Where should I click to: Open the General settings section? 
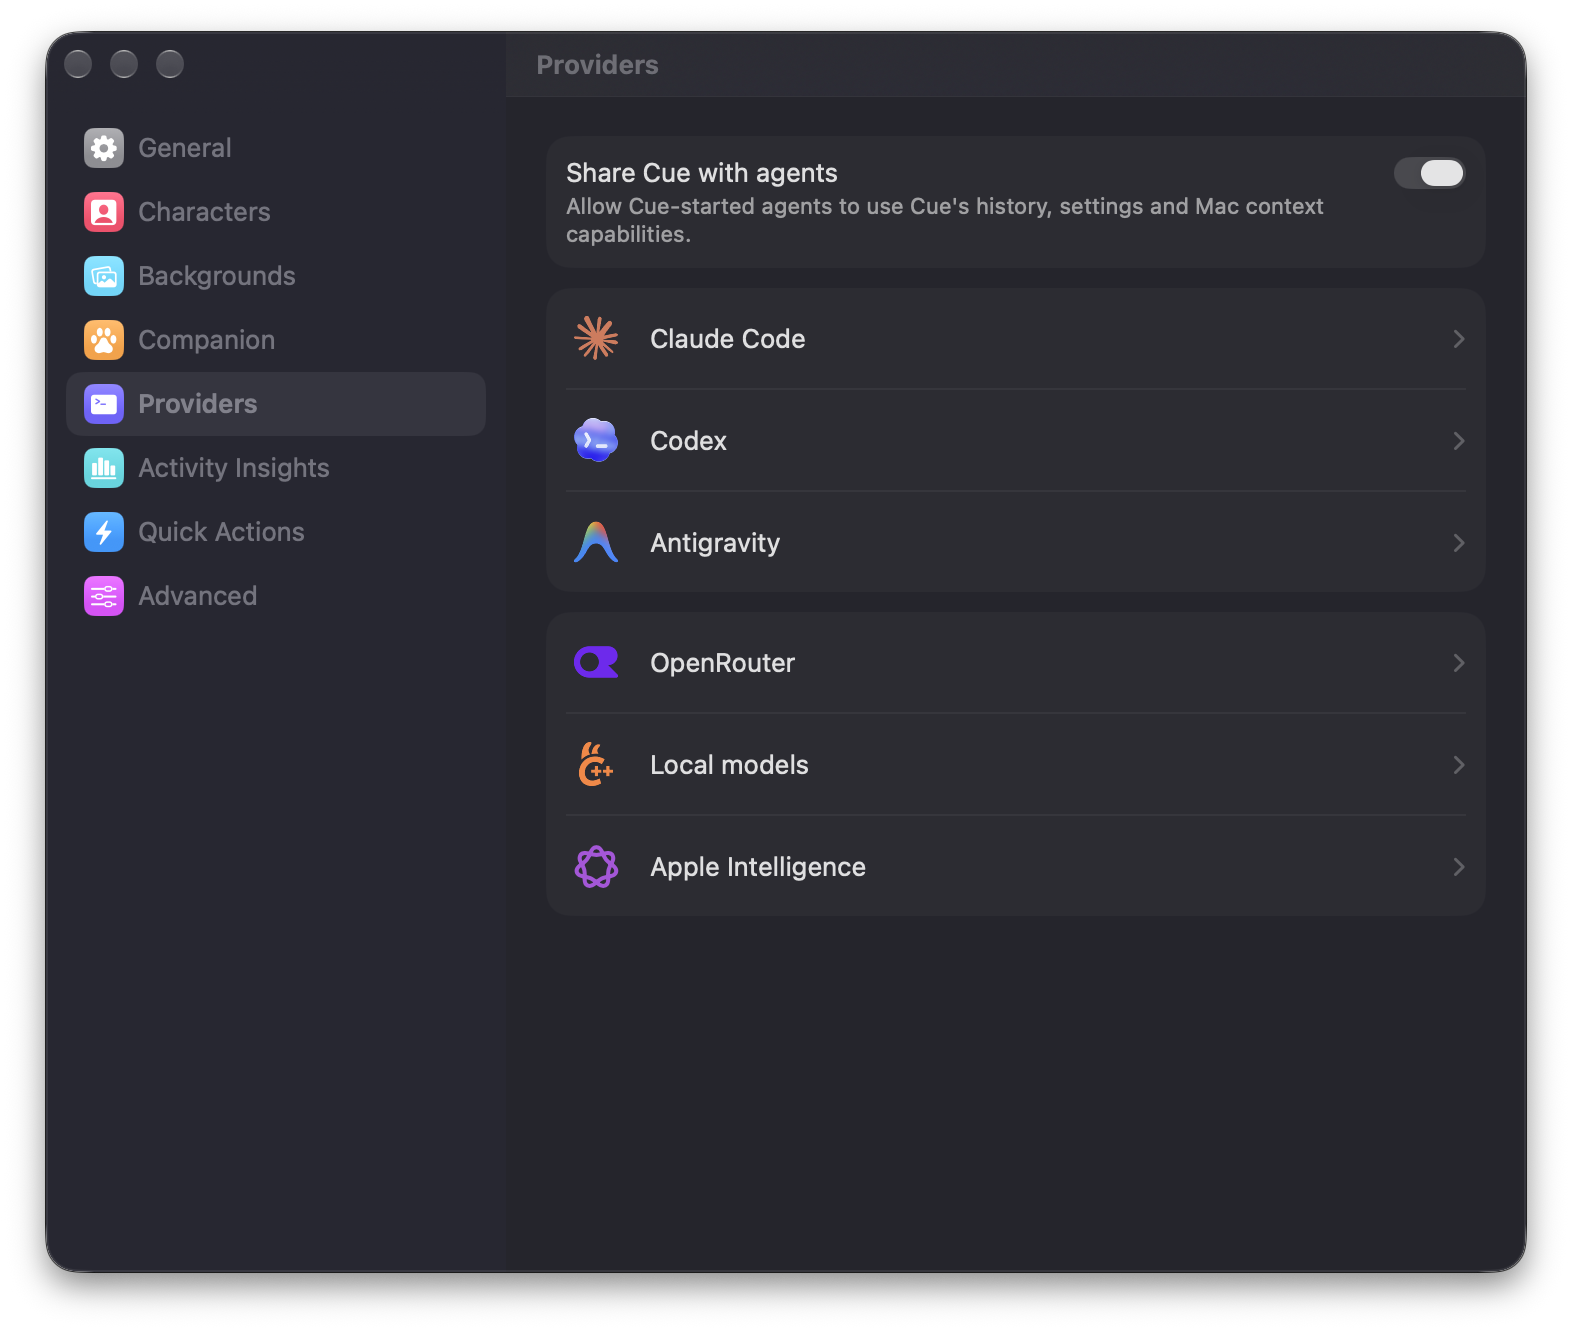pyautogui.click(x=276, y=148)
